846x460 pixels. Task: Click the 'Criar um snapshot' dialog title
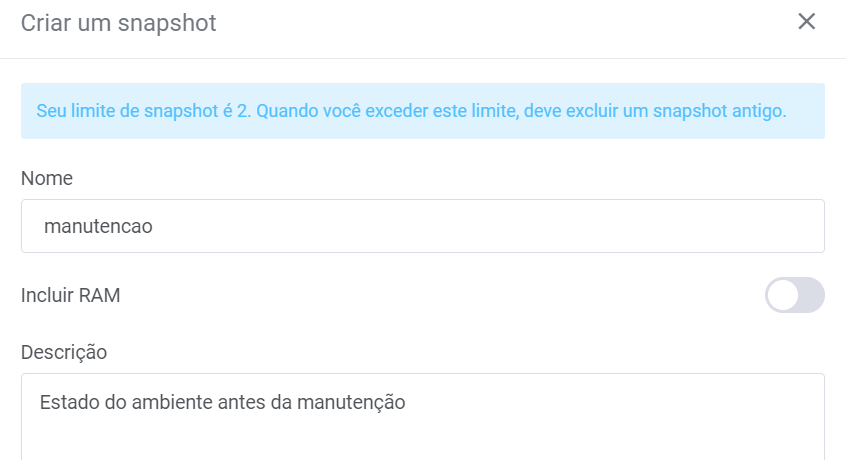[119, 22]
